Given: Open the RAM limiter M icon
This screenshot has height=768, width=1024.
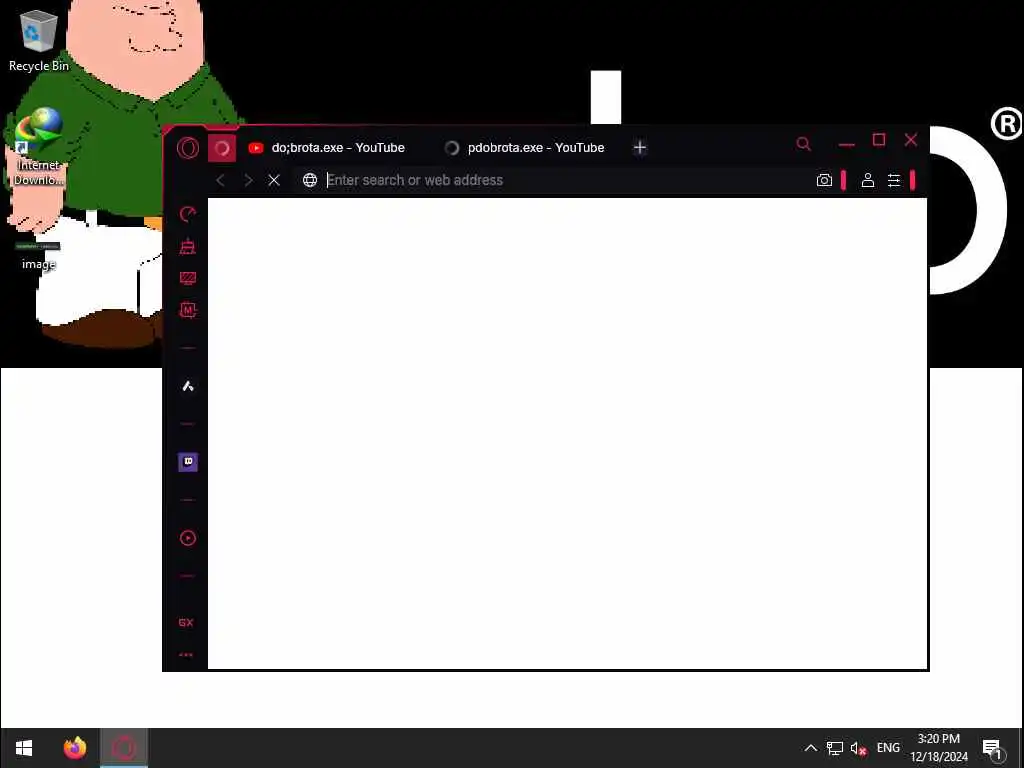Looking at the screenshot, I should 188,310.
